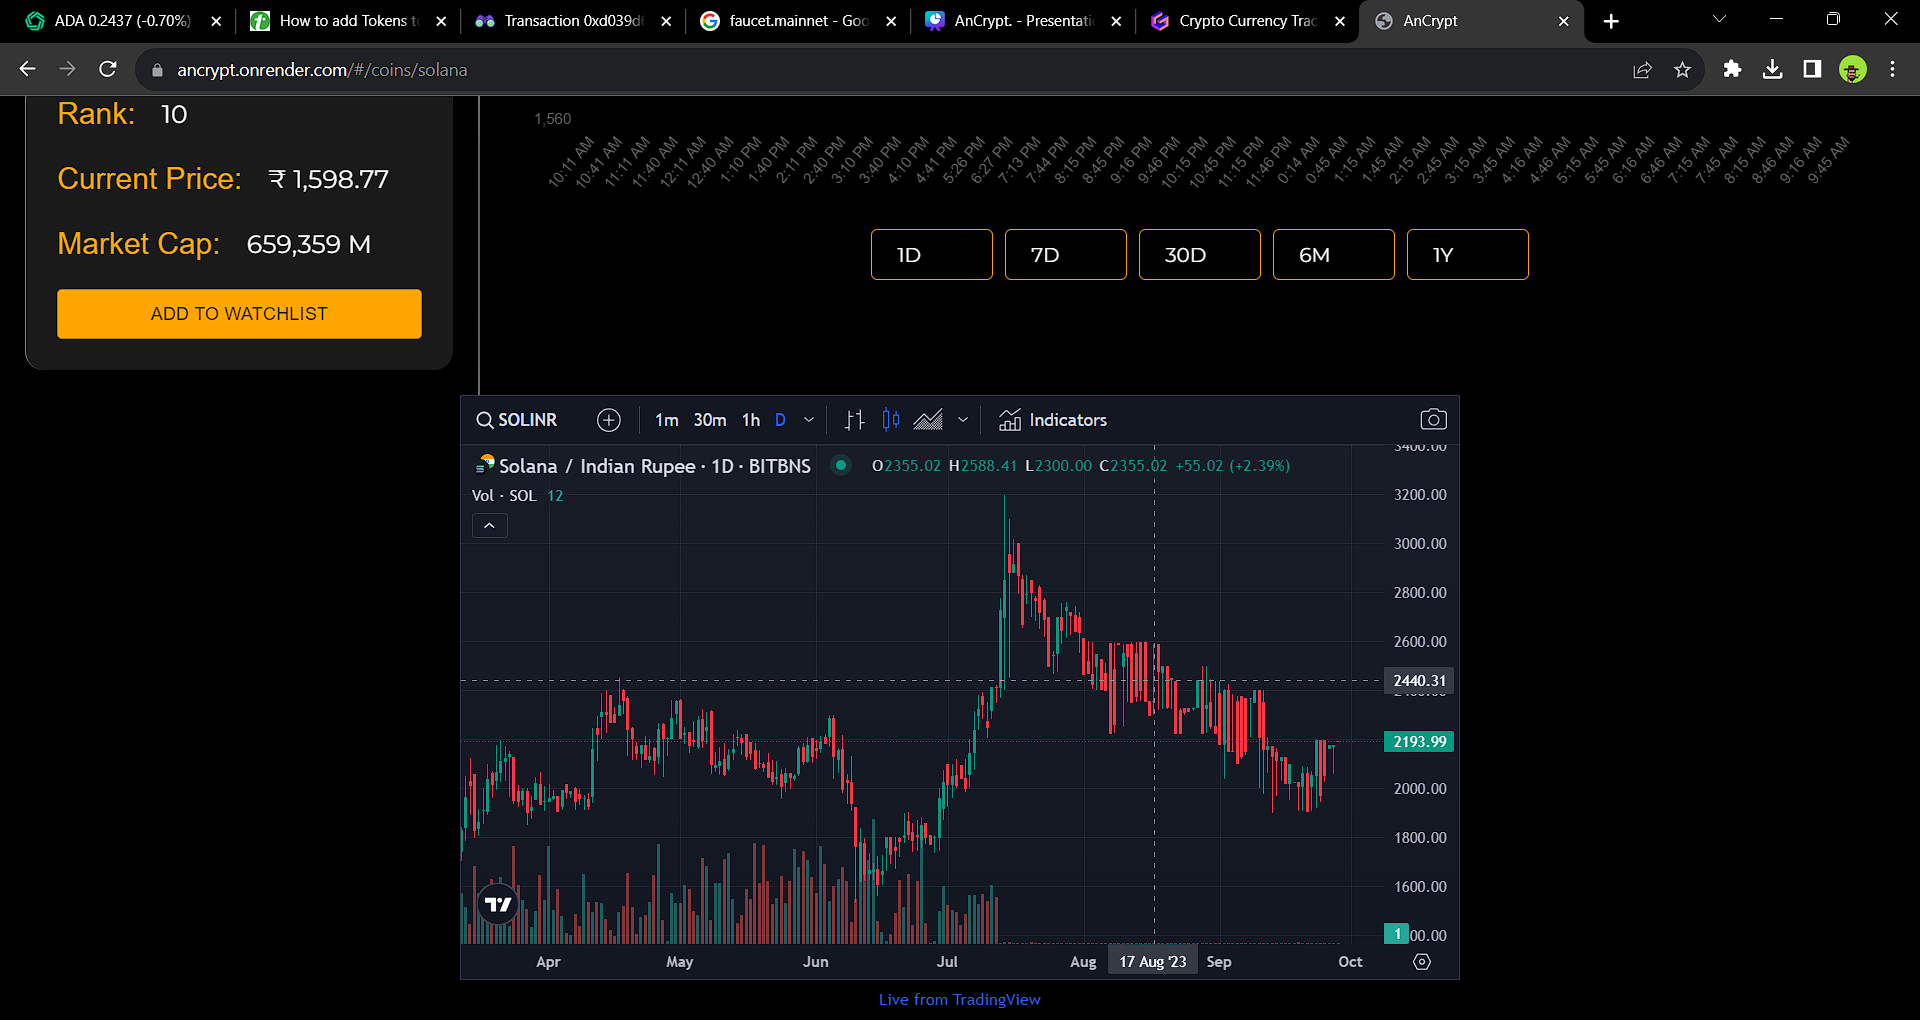Expand the chart style dropdown arrow

(963, 420)
